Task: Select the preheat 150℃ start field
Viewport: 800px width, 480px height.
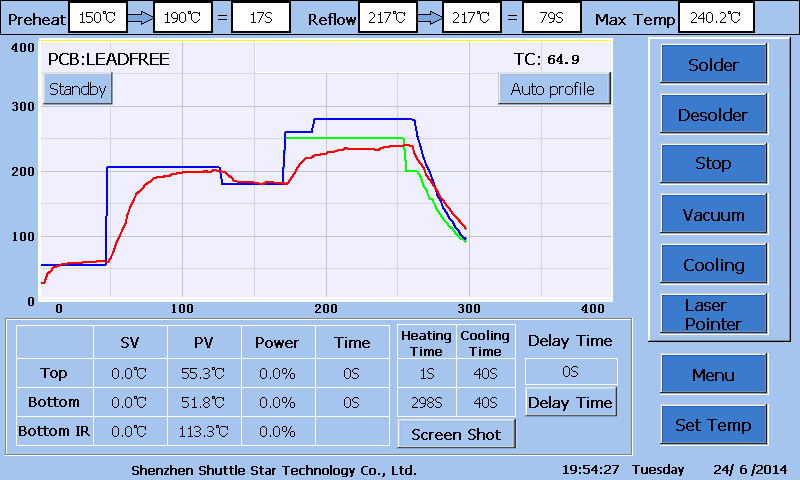Action: (97, 18)
